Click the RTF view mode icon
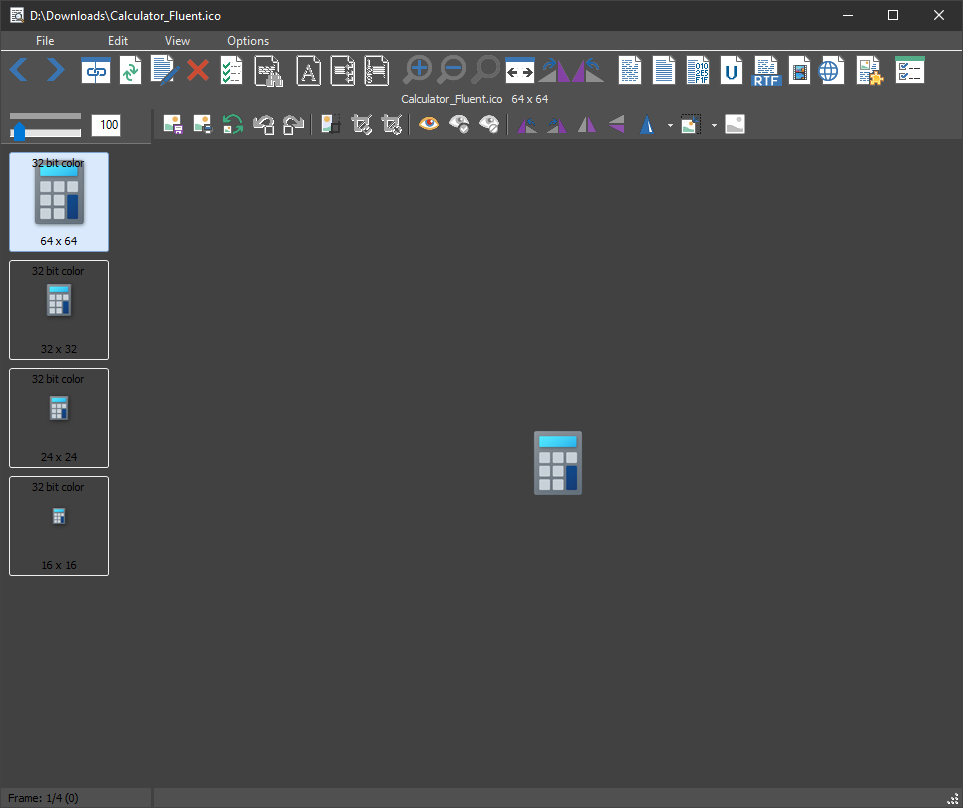This screenshot has height=808, width=963. coord(767,70)
